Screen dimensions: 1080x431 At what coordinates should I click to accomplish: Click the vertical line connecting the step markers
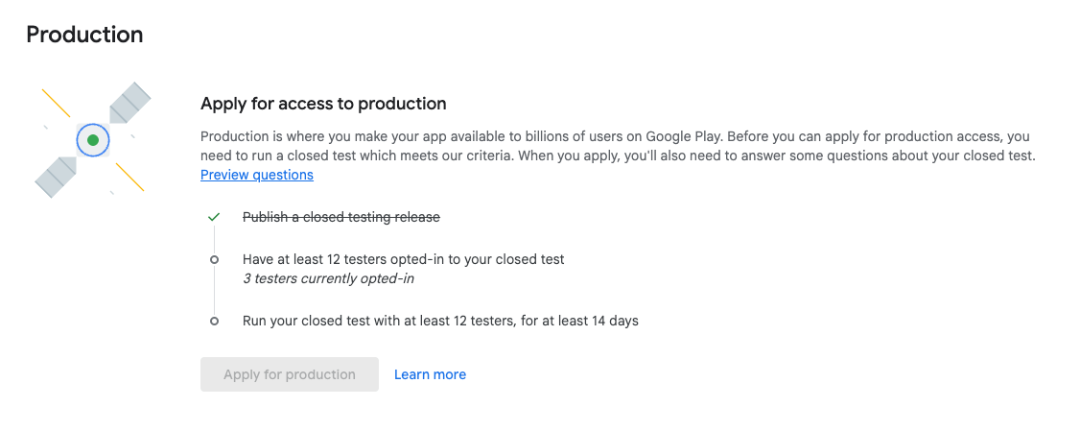point(214,290)
